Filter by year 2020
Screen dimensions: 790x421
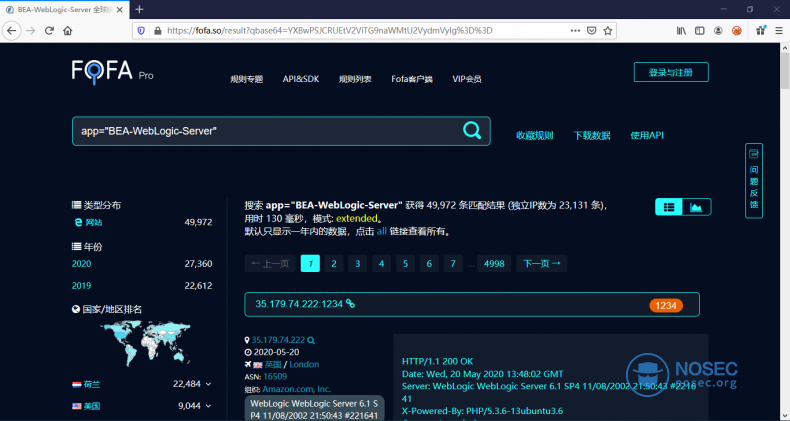click(x=81, y=264)
